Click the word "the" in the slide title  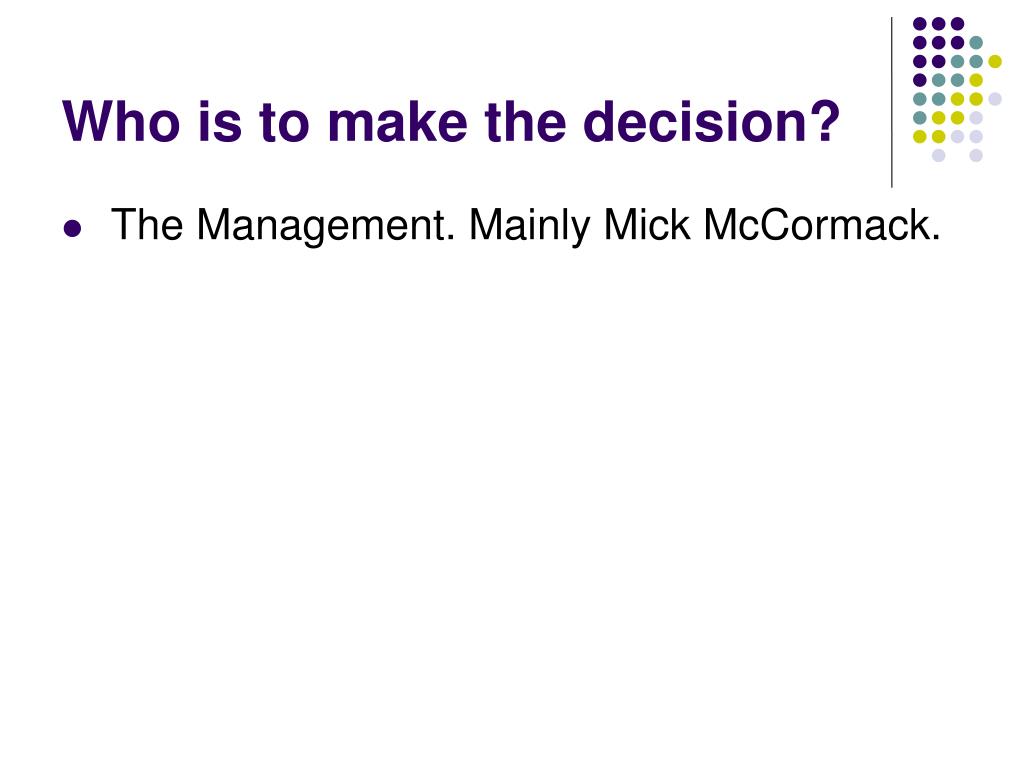(x=525, y=121)
